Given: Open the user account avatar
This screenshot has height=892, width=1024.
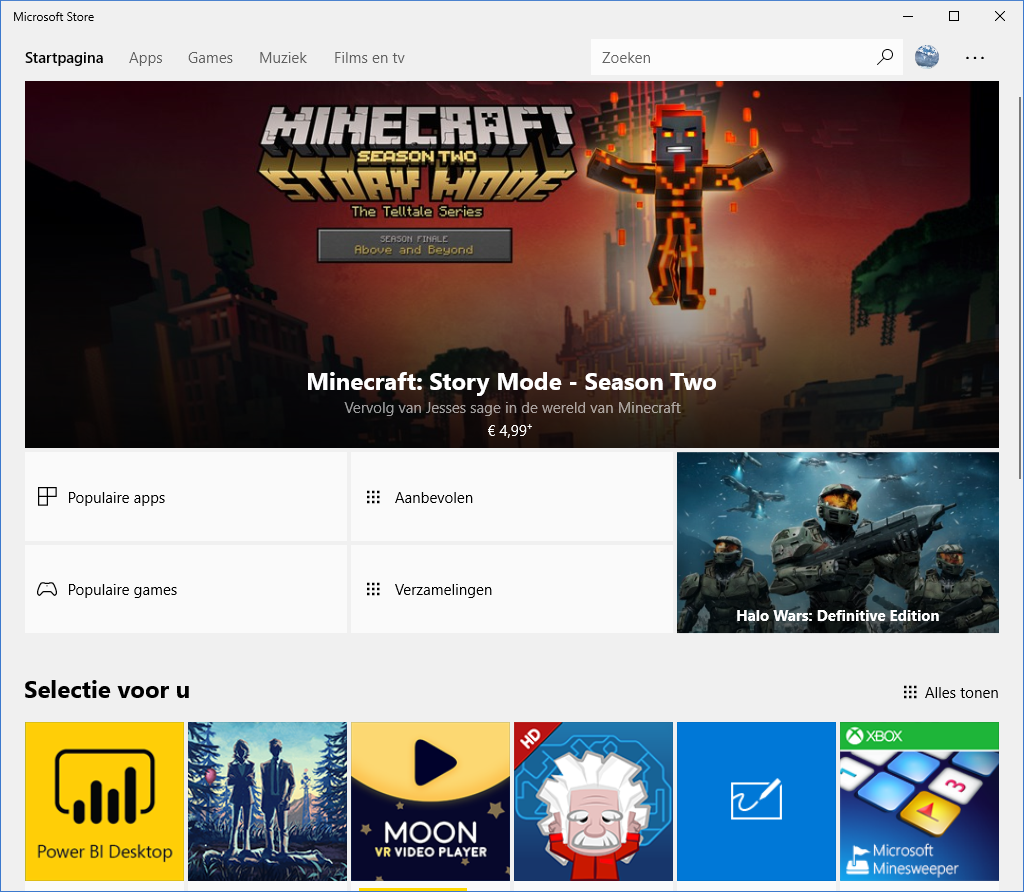Looking at the screenshot, I should point(927,58).
